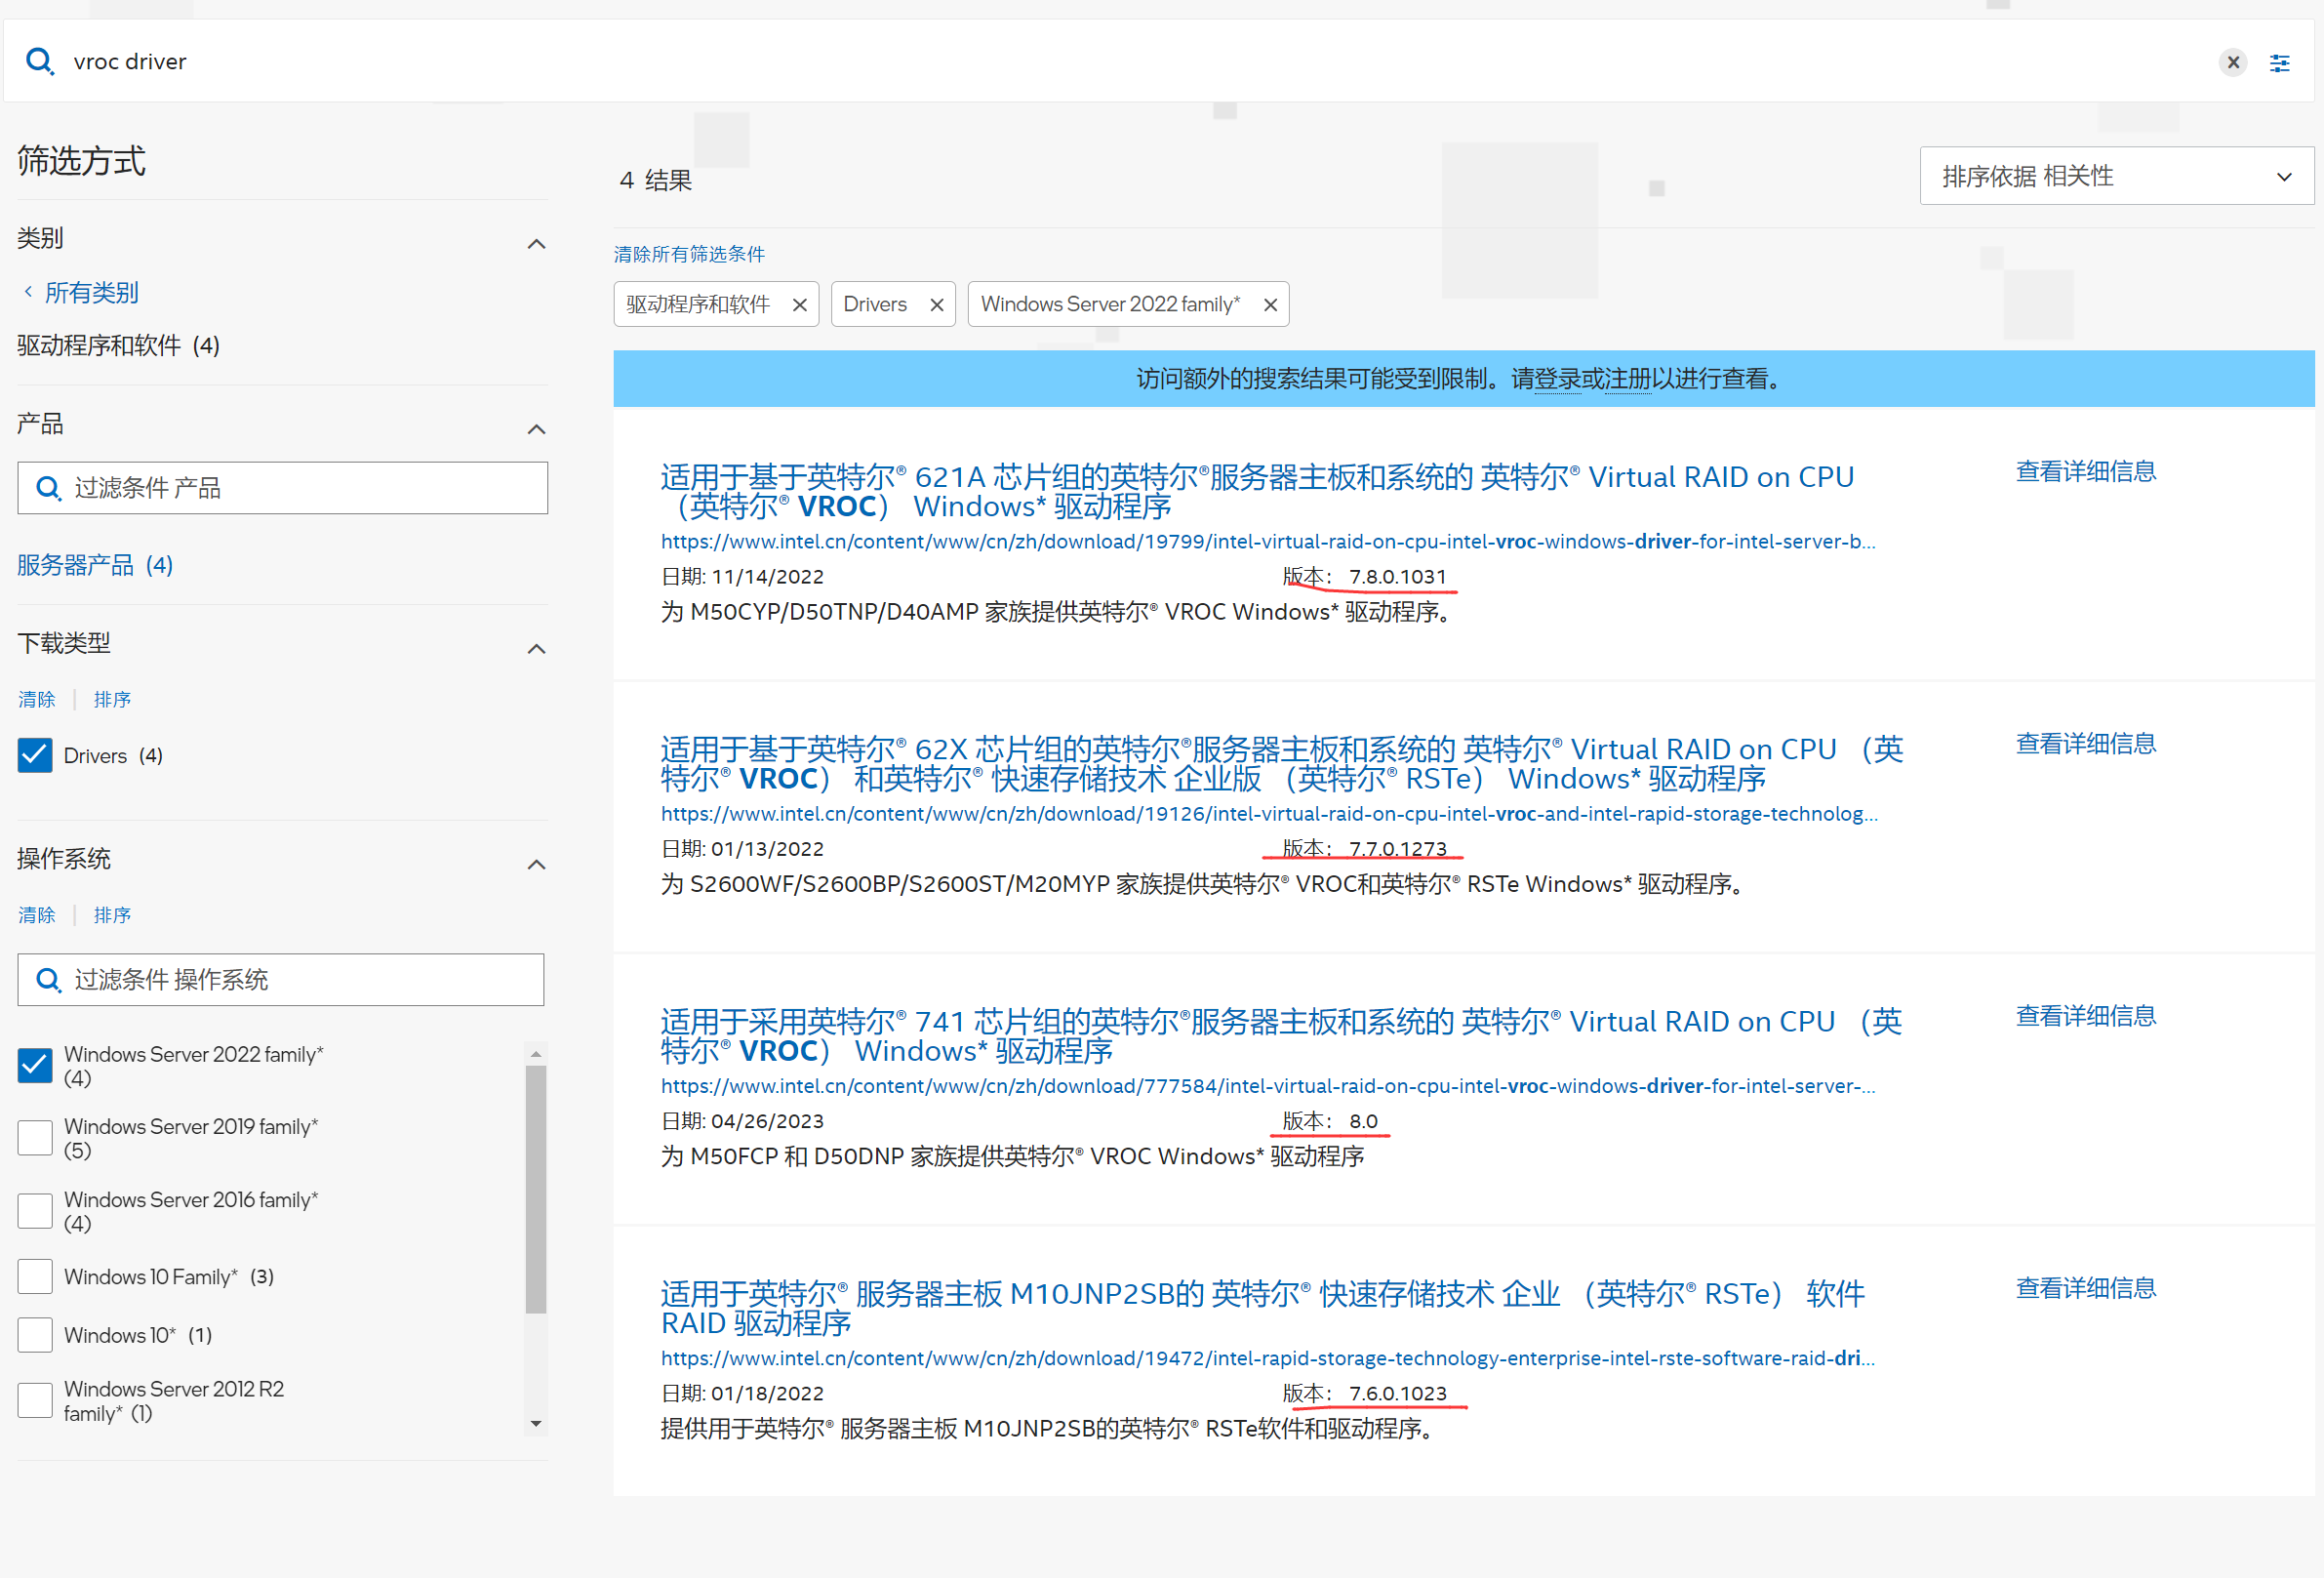Open the 登录 link in the banner
The image size is (2324, 1578).
point(1558,379)
